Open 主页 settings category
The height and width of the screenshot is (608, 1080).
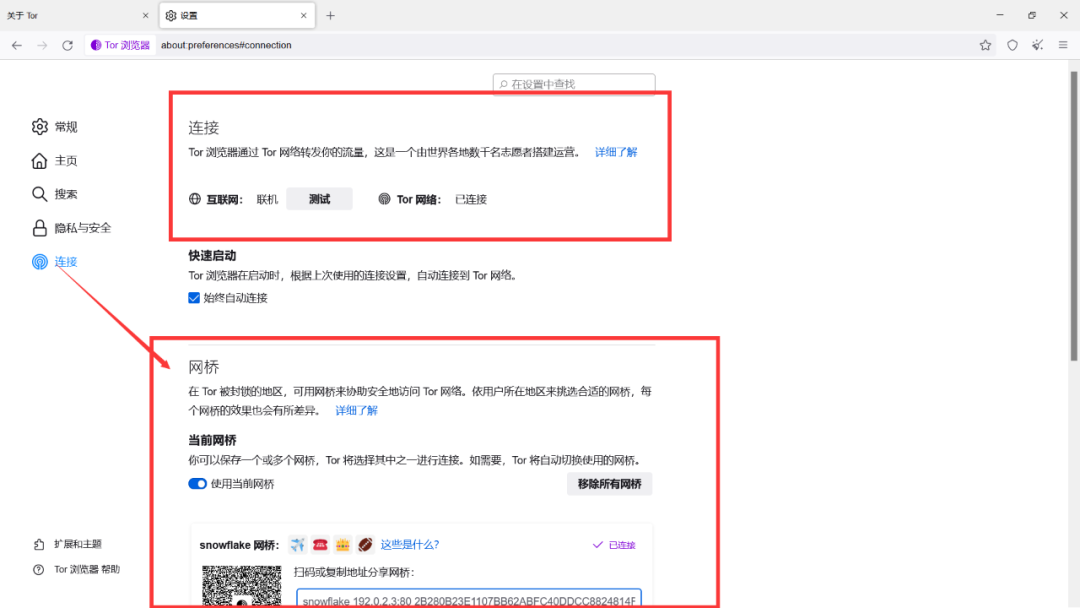pyautogui.click(x=55, y=160)
